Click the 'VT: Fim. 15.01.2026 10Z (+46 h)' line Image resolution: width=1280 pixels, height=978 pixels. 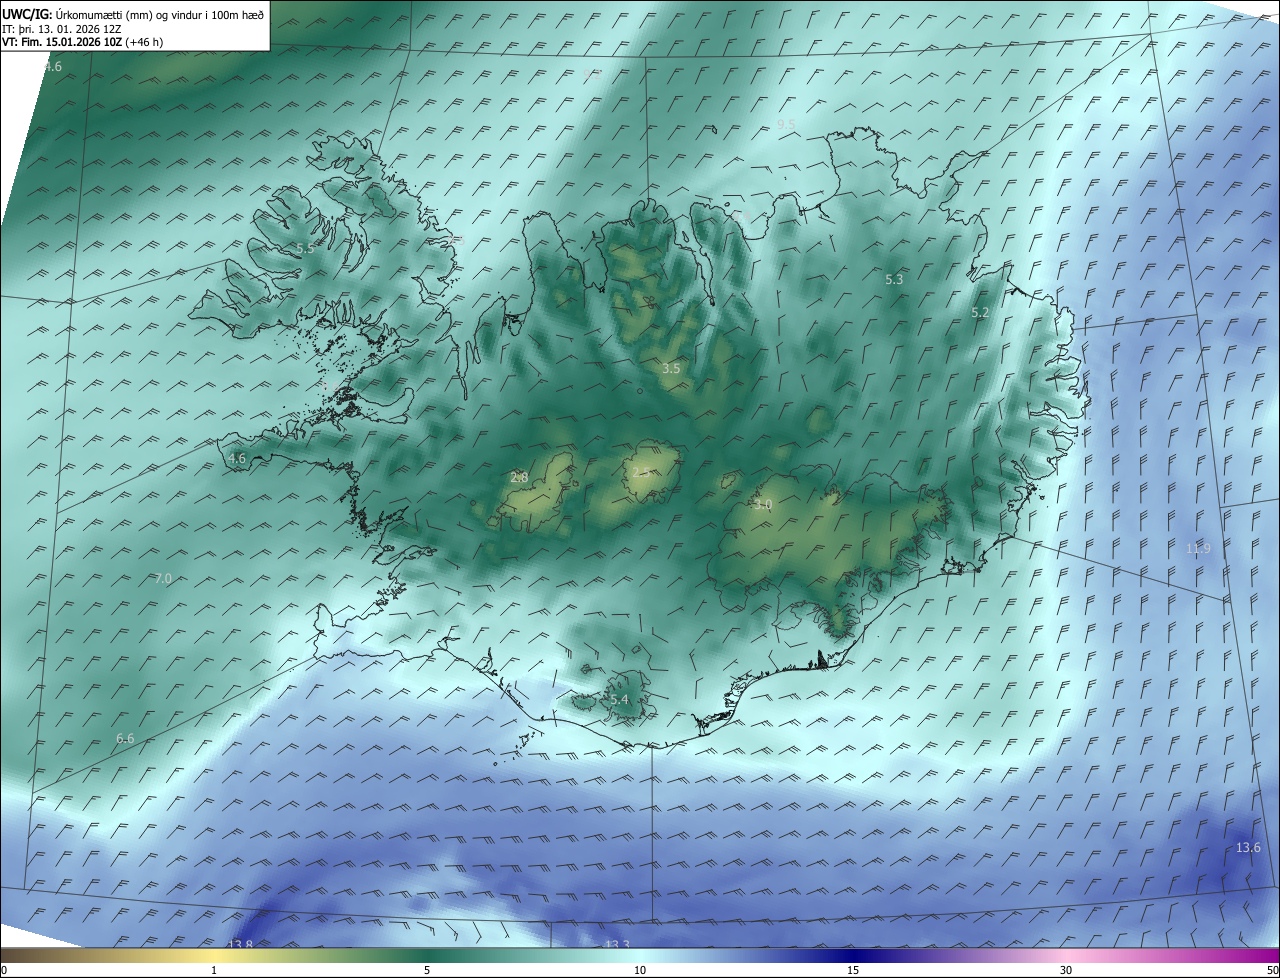tap(81, 42)
